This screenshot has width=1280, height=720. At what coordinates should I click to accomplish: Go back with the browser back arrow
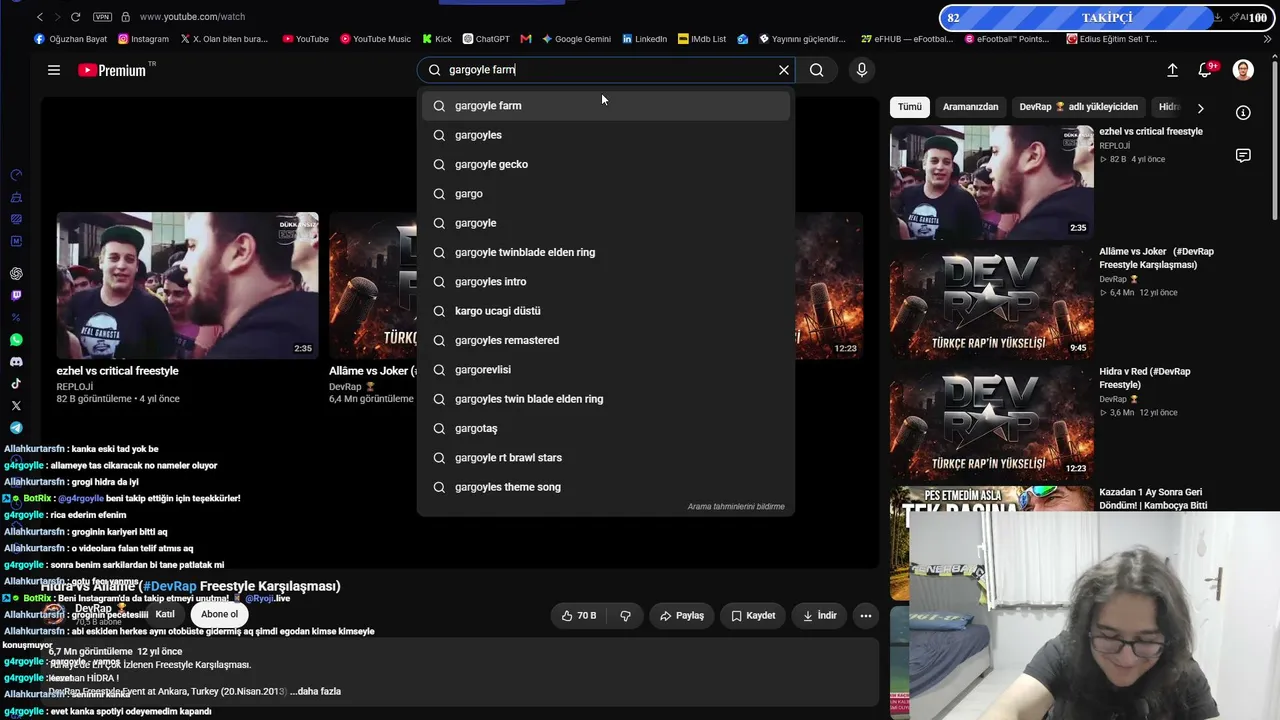(40, 17)
